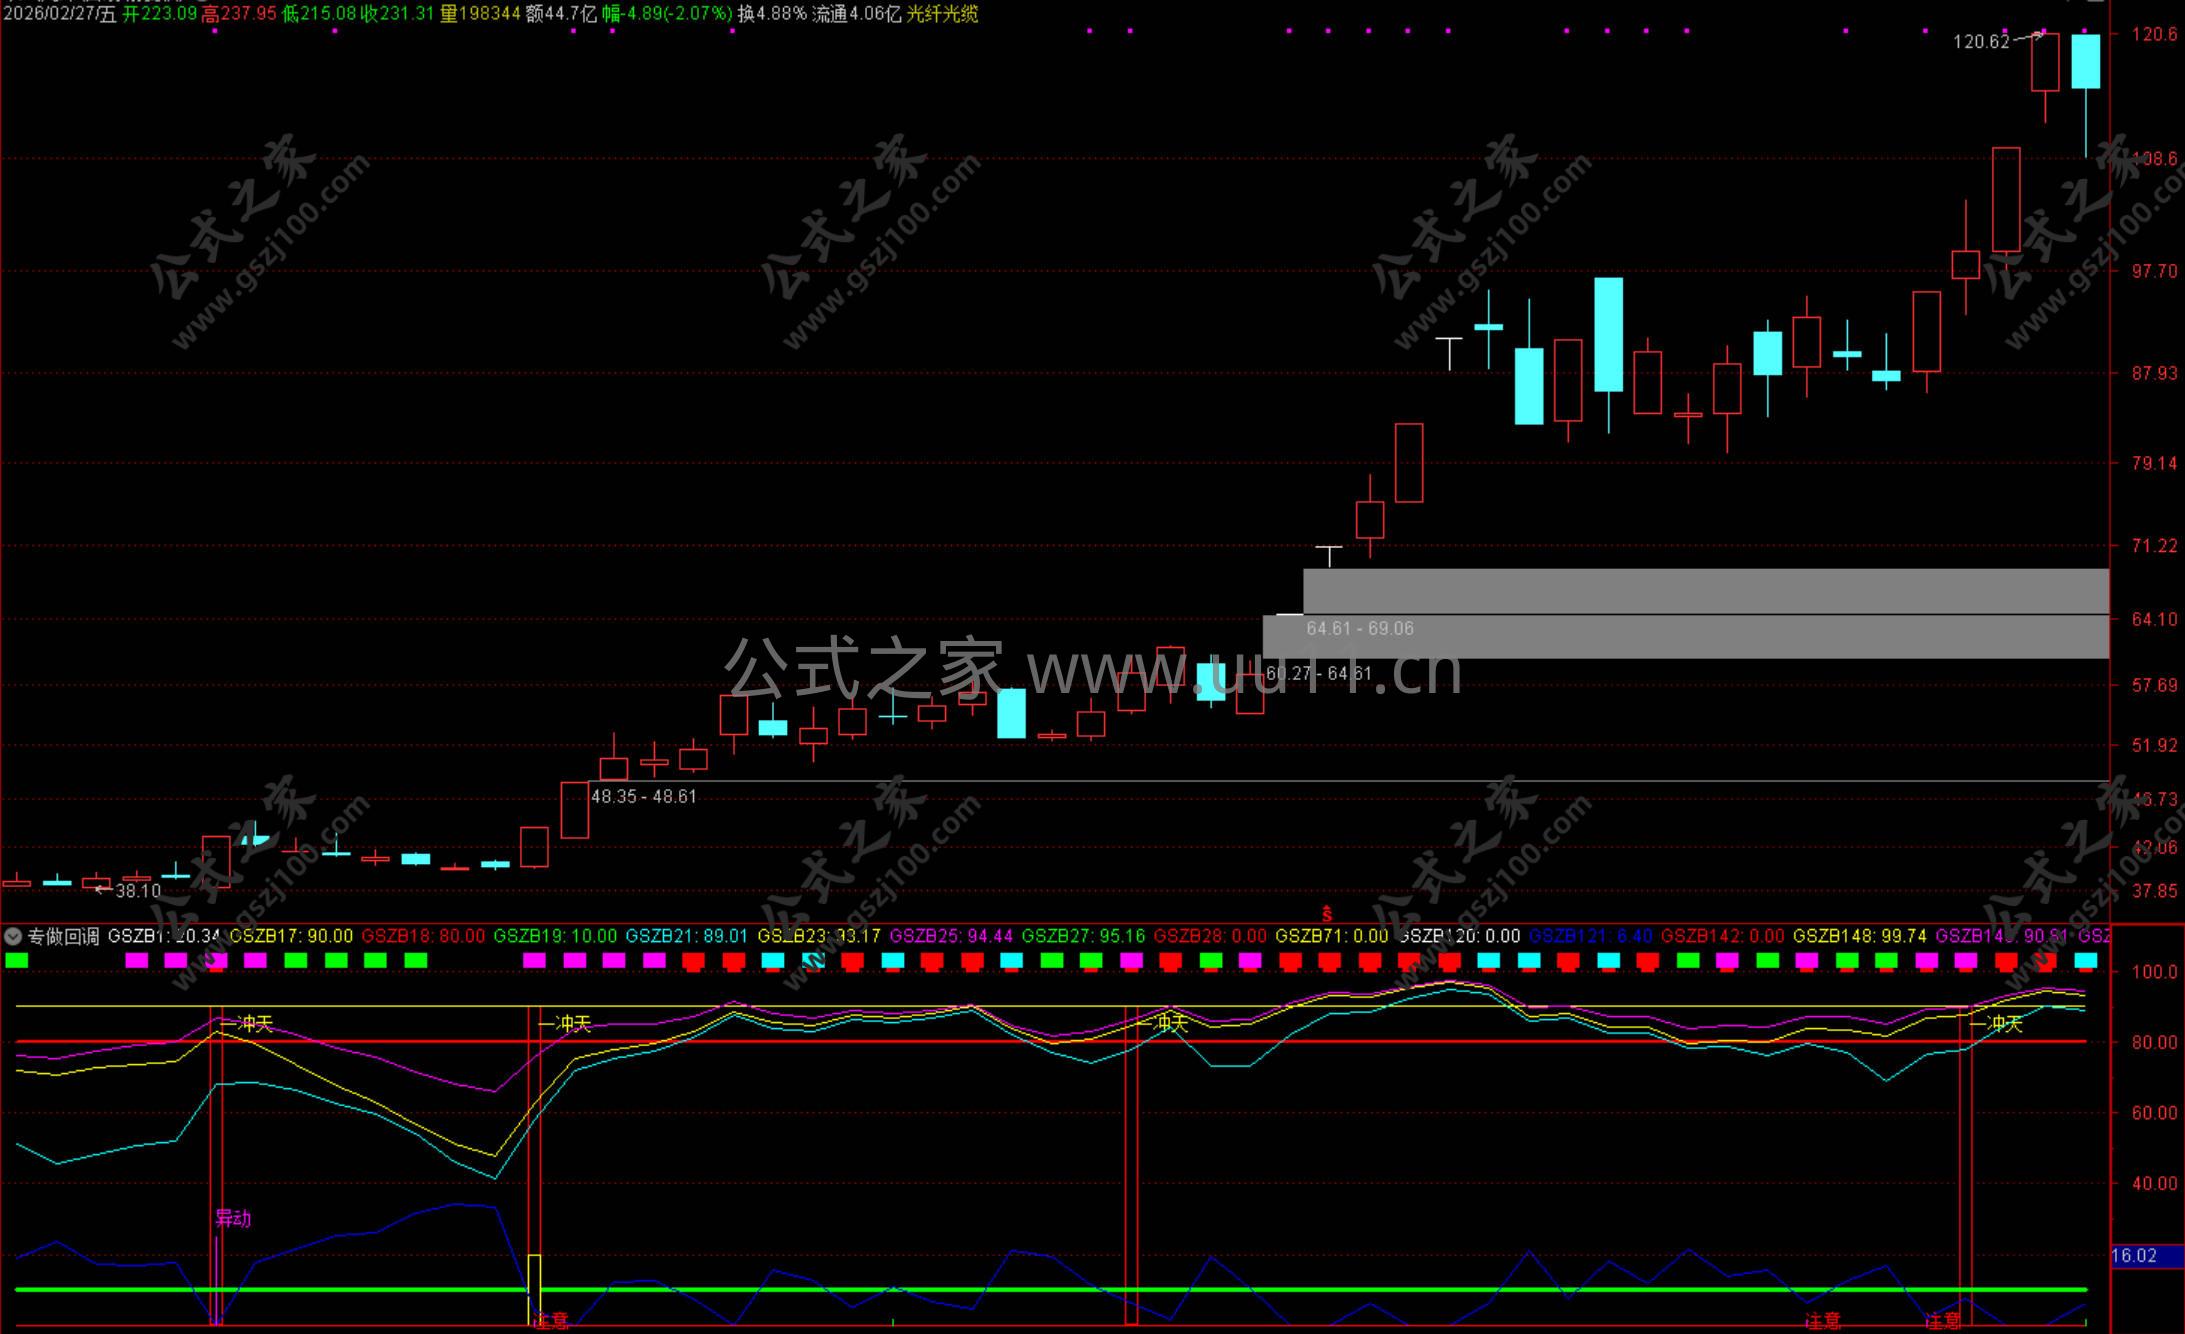The width and height of the screenshot is (2185, 1334).
Task: Select the GSZB19: 10.00 indicator value
Action: point(556,937)
